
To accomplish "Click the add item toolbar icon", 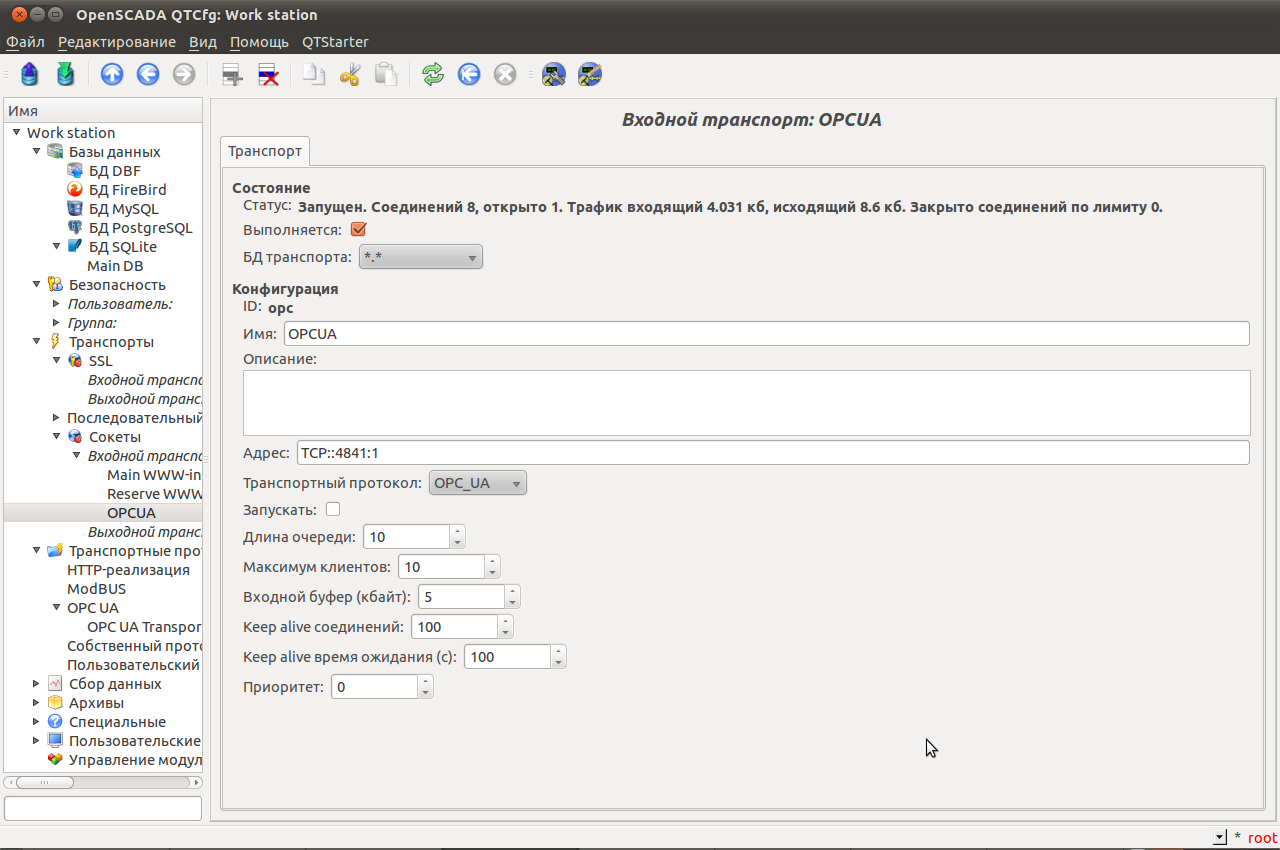I will (x=232, y=74).
